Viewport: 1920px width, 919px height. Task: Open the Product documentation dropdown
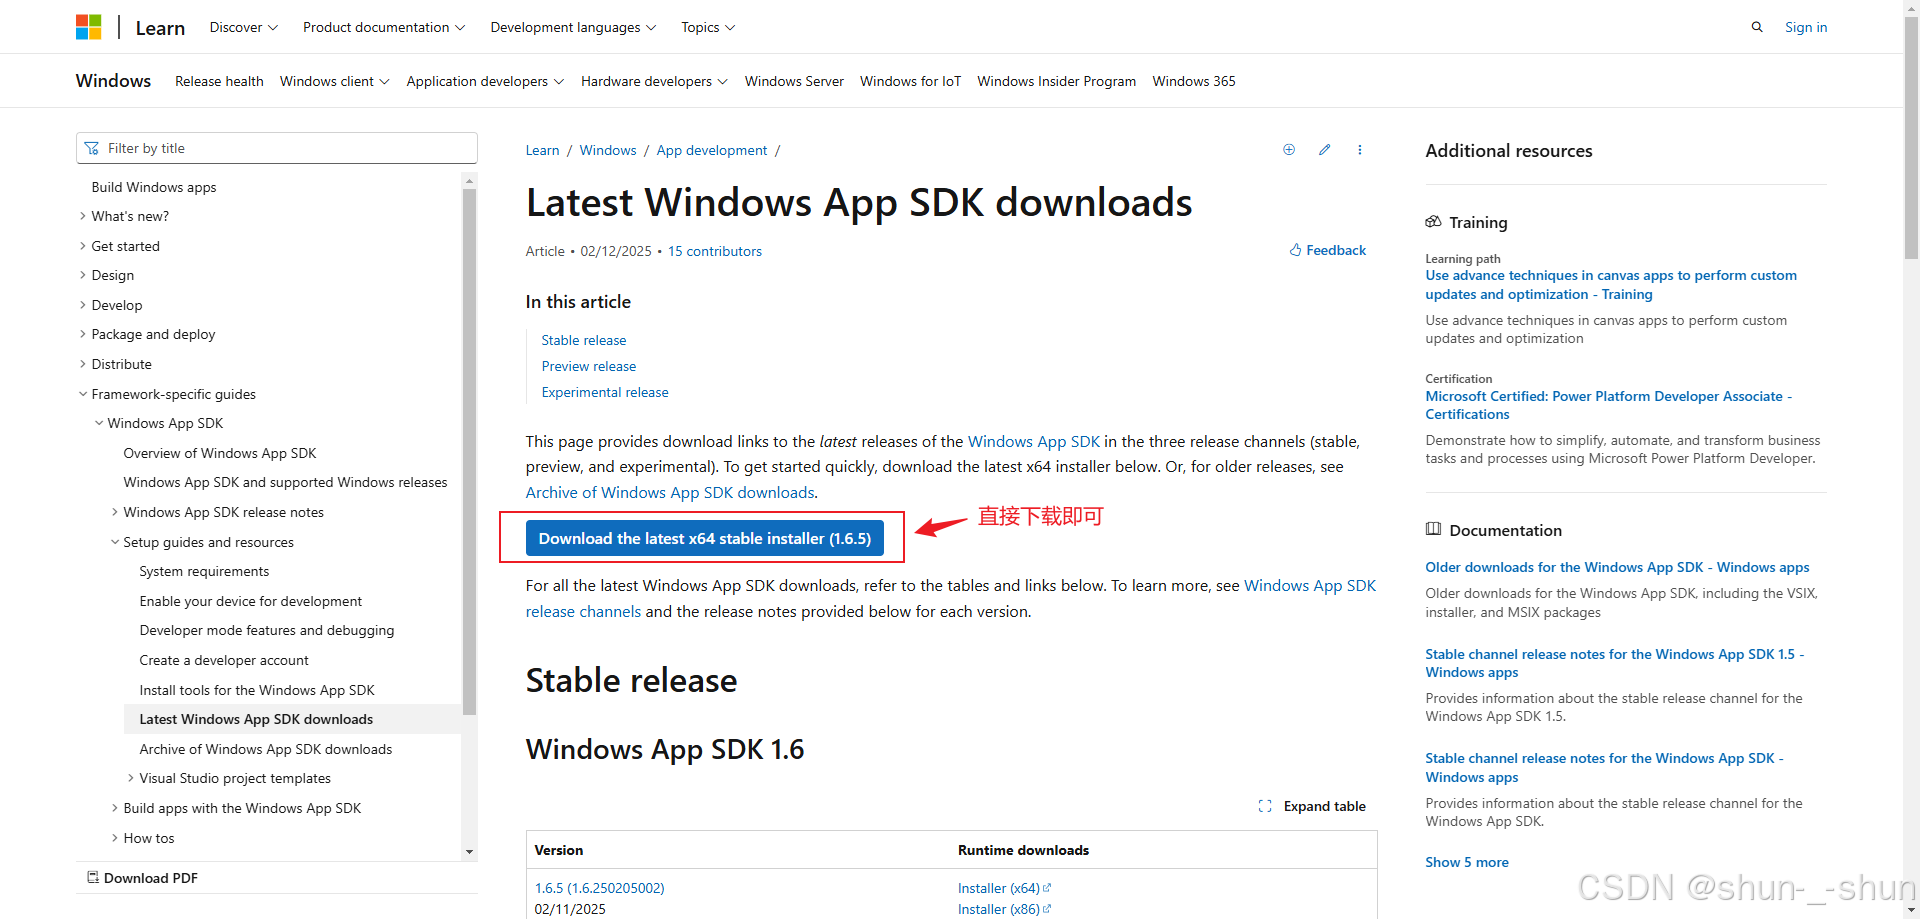tap(384, 27)
